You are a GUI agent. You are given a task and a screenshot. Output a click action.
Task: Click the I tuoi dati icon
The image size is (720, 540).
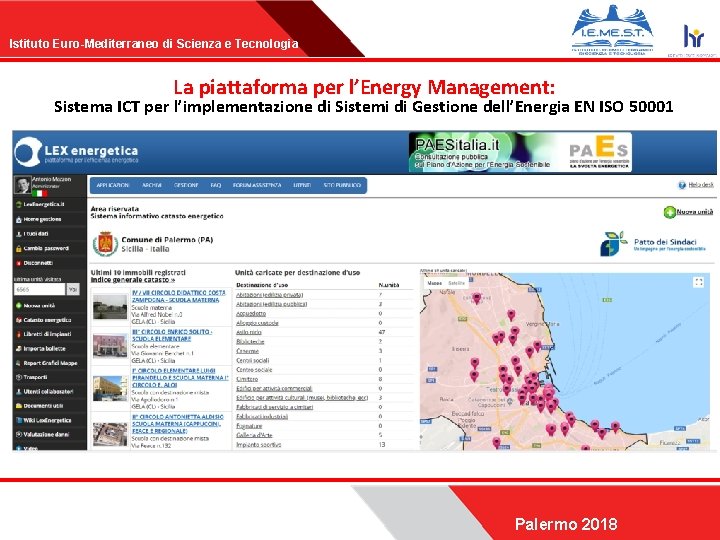[19, 234]
